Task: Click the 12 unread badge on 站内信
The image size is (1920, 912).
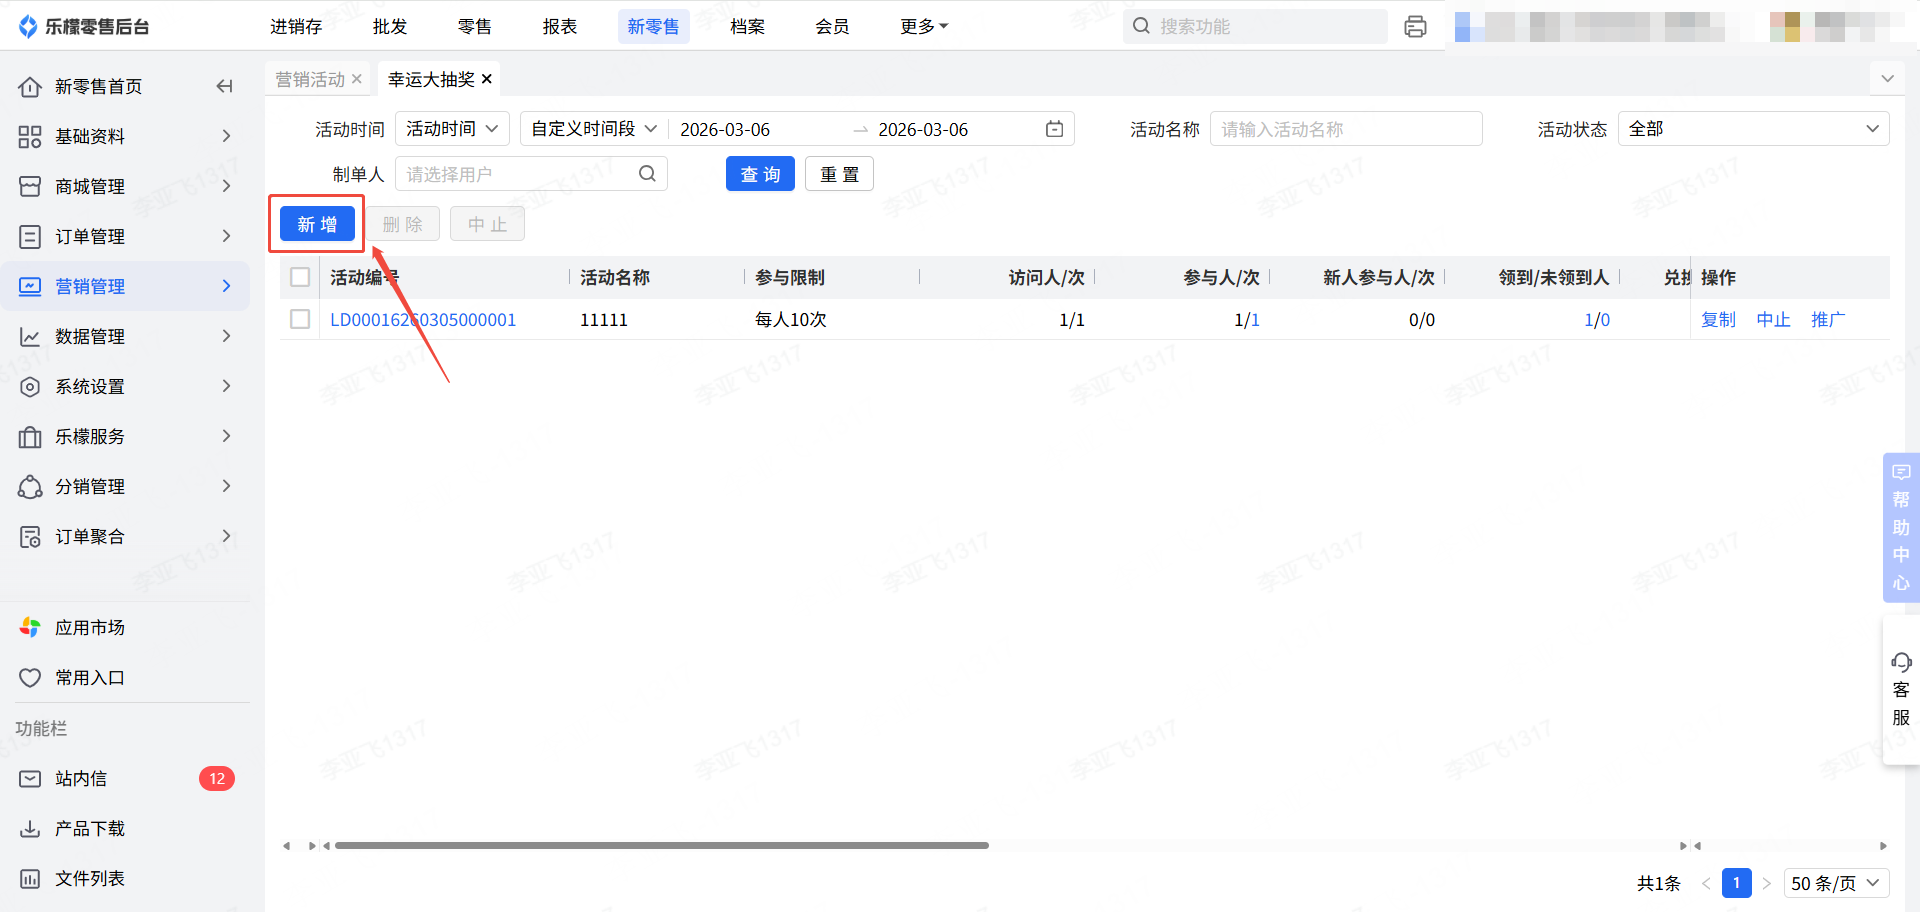Action: [x=217, y=779]
